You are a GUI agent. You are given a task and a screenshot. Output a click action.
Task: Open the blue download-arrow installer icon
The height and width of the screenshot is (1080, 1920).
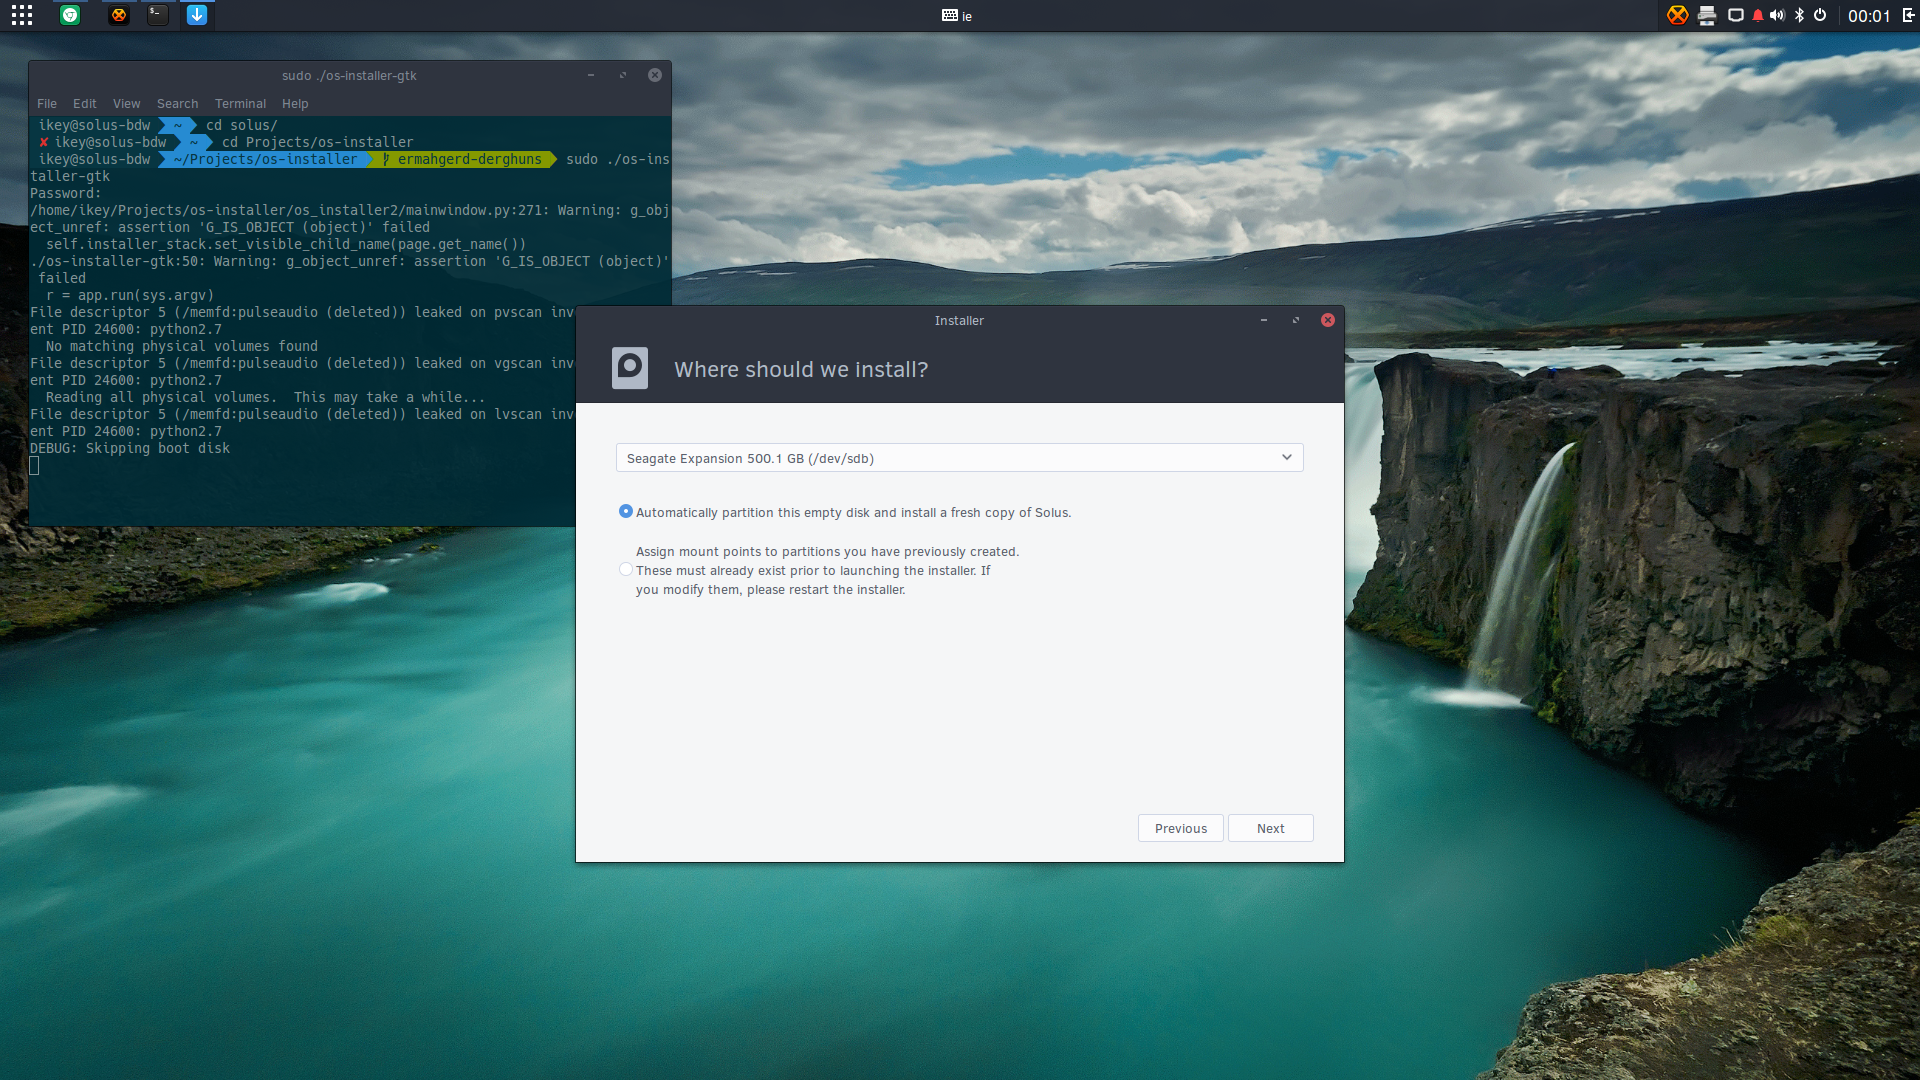(x=197, y=15)
